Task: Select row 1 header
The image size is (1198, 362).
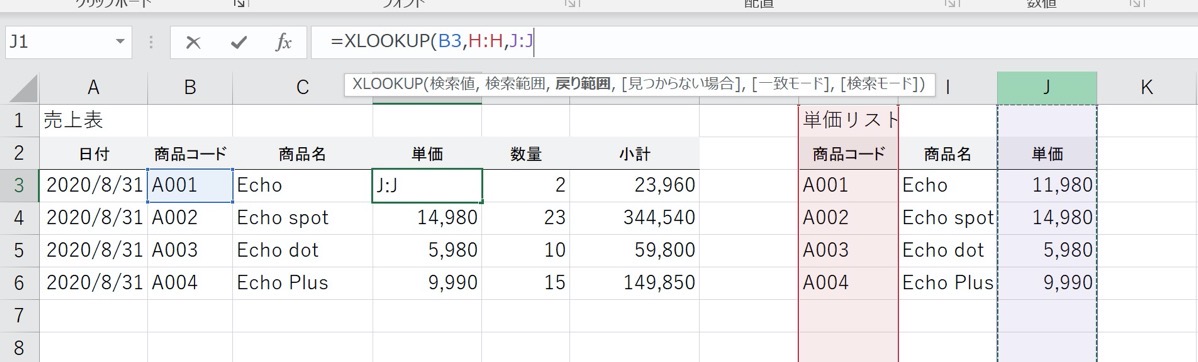Action: 20,120
